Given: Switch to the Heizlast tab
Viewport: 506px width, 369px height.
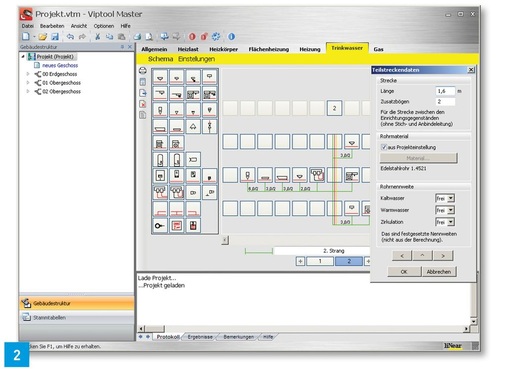Looking at the screenshot, I should 188,49.
